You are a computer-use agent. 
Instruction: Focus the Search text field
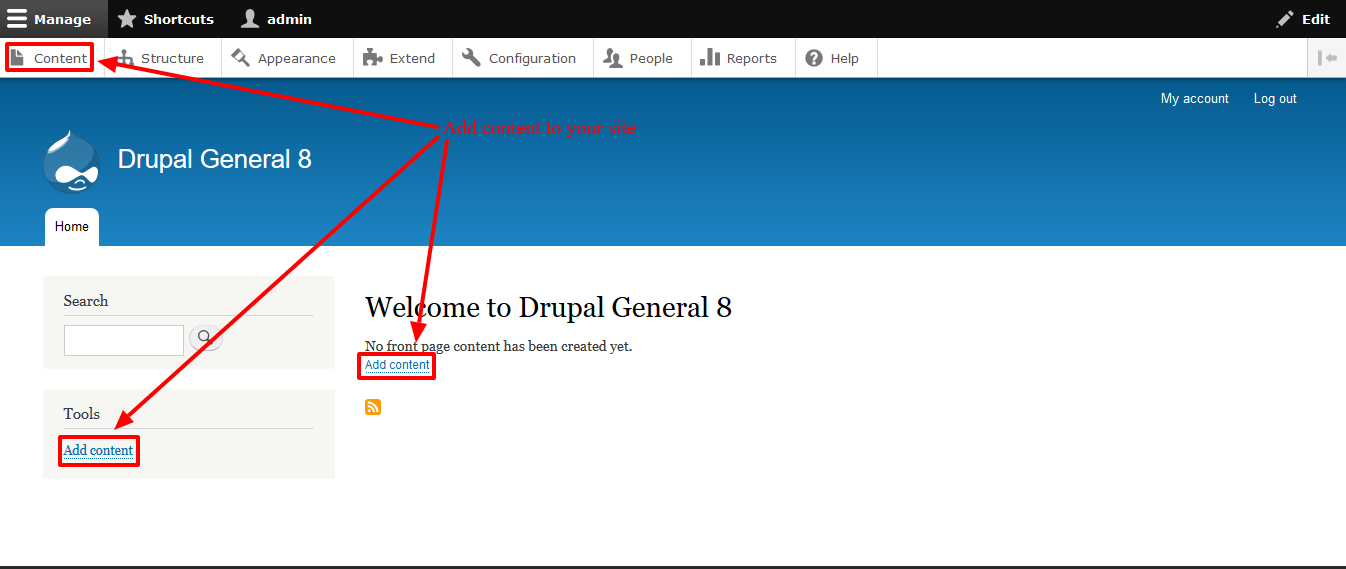coord(124,340)
